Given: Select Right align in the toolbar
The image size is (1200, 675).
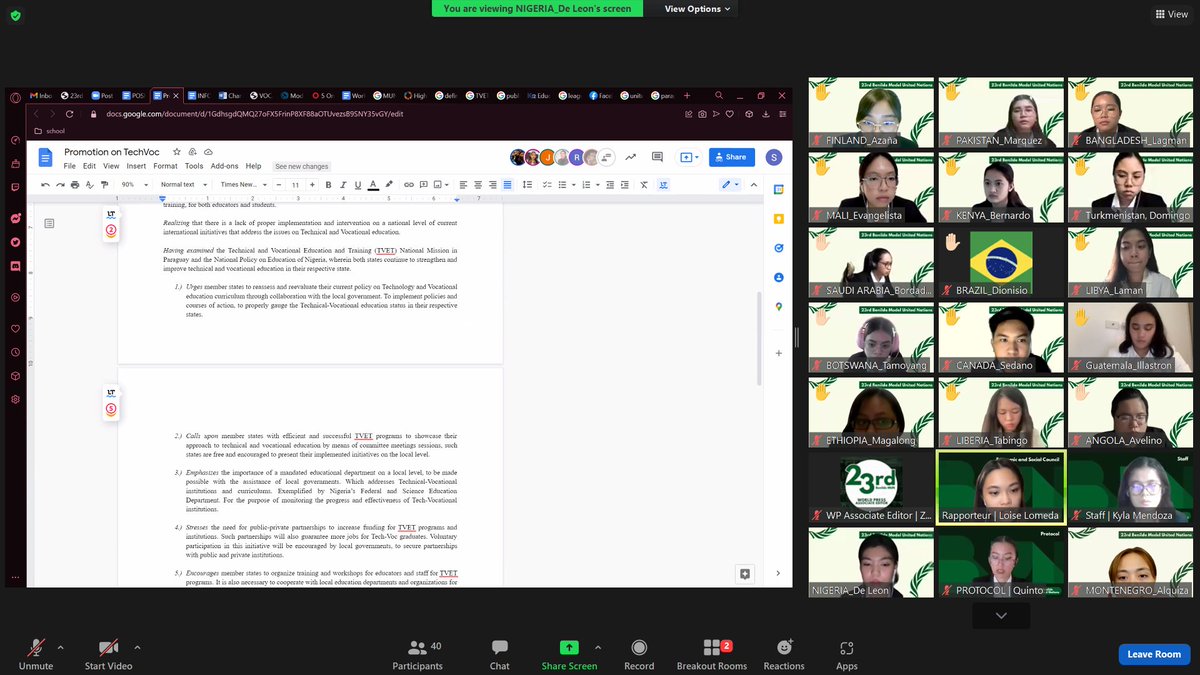Looking at the screenshot, I should point(493,184).
